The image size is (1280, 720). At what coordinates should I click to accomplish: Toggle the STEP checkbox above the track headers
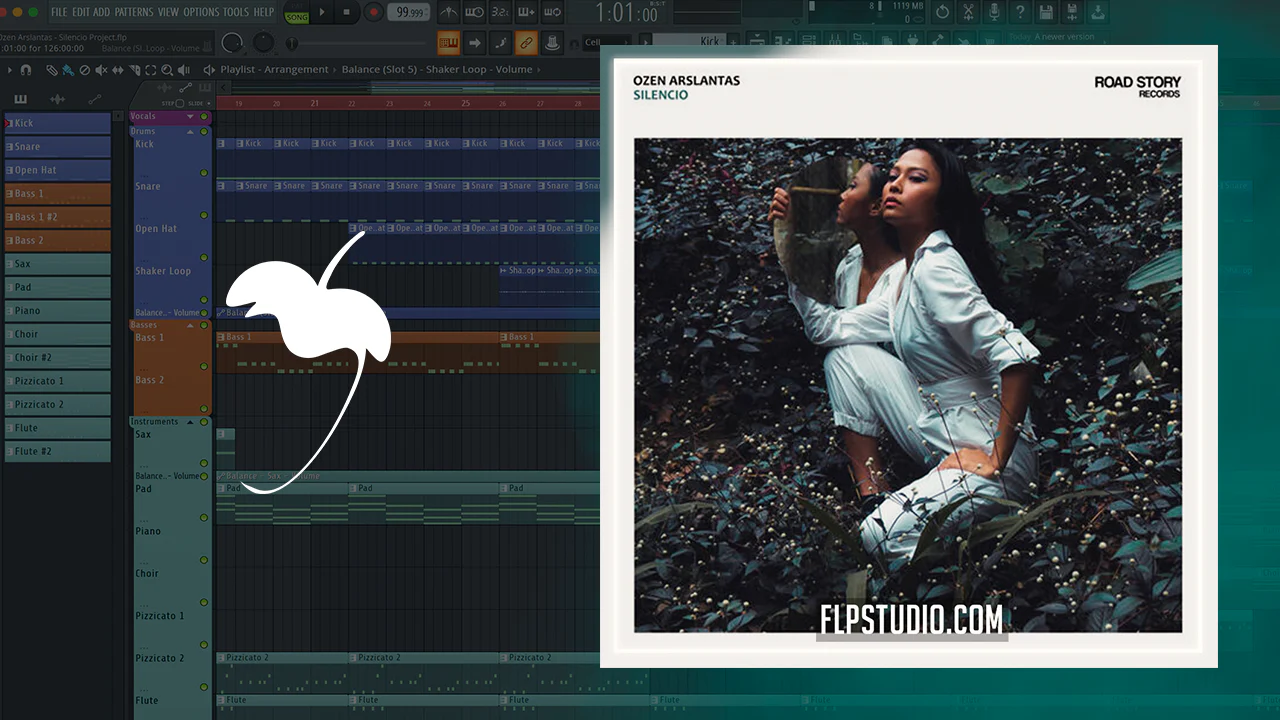coord(180,103)
